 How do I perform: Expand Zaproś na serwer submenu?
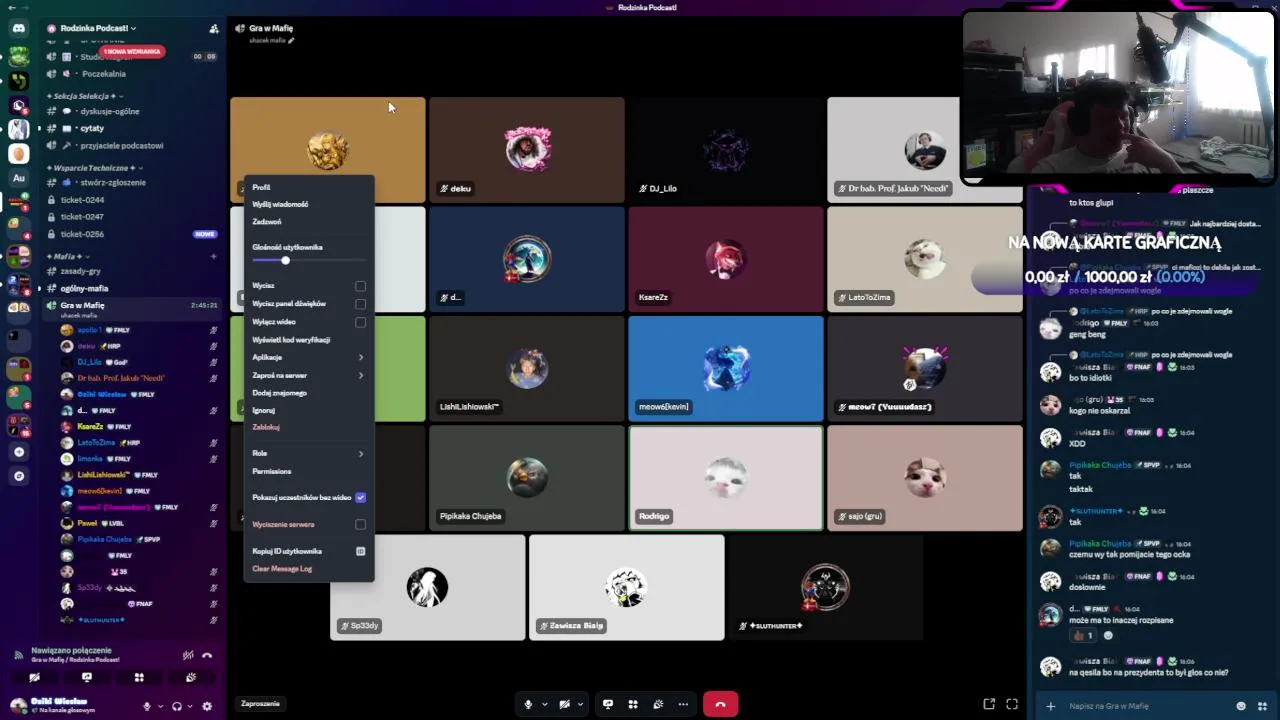click(x=308, y=375)
